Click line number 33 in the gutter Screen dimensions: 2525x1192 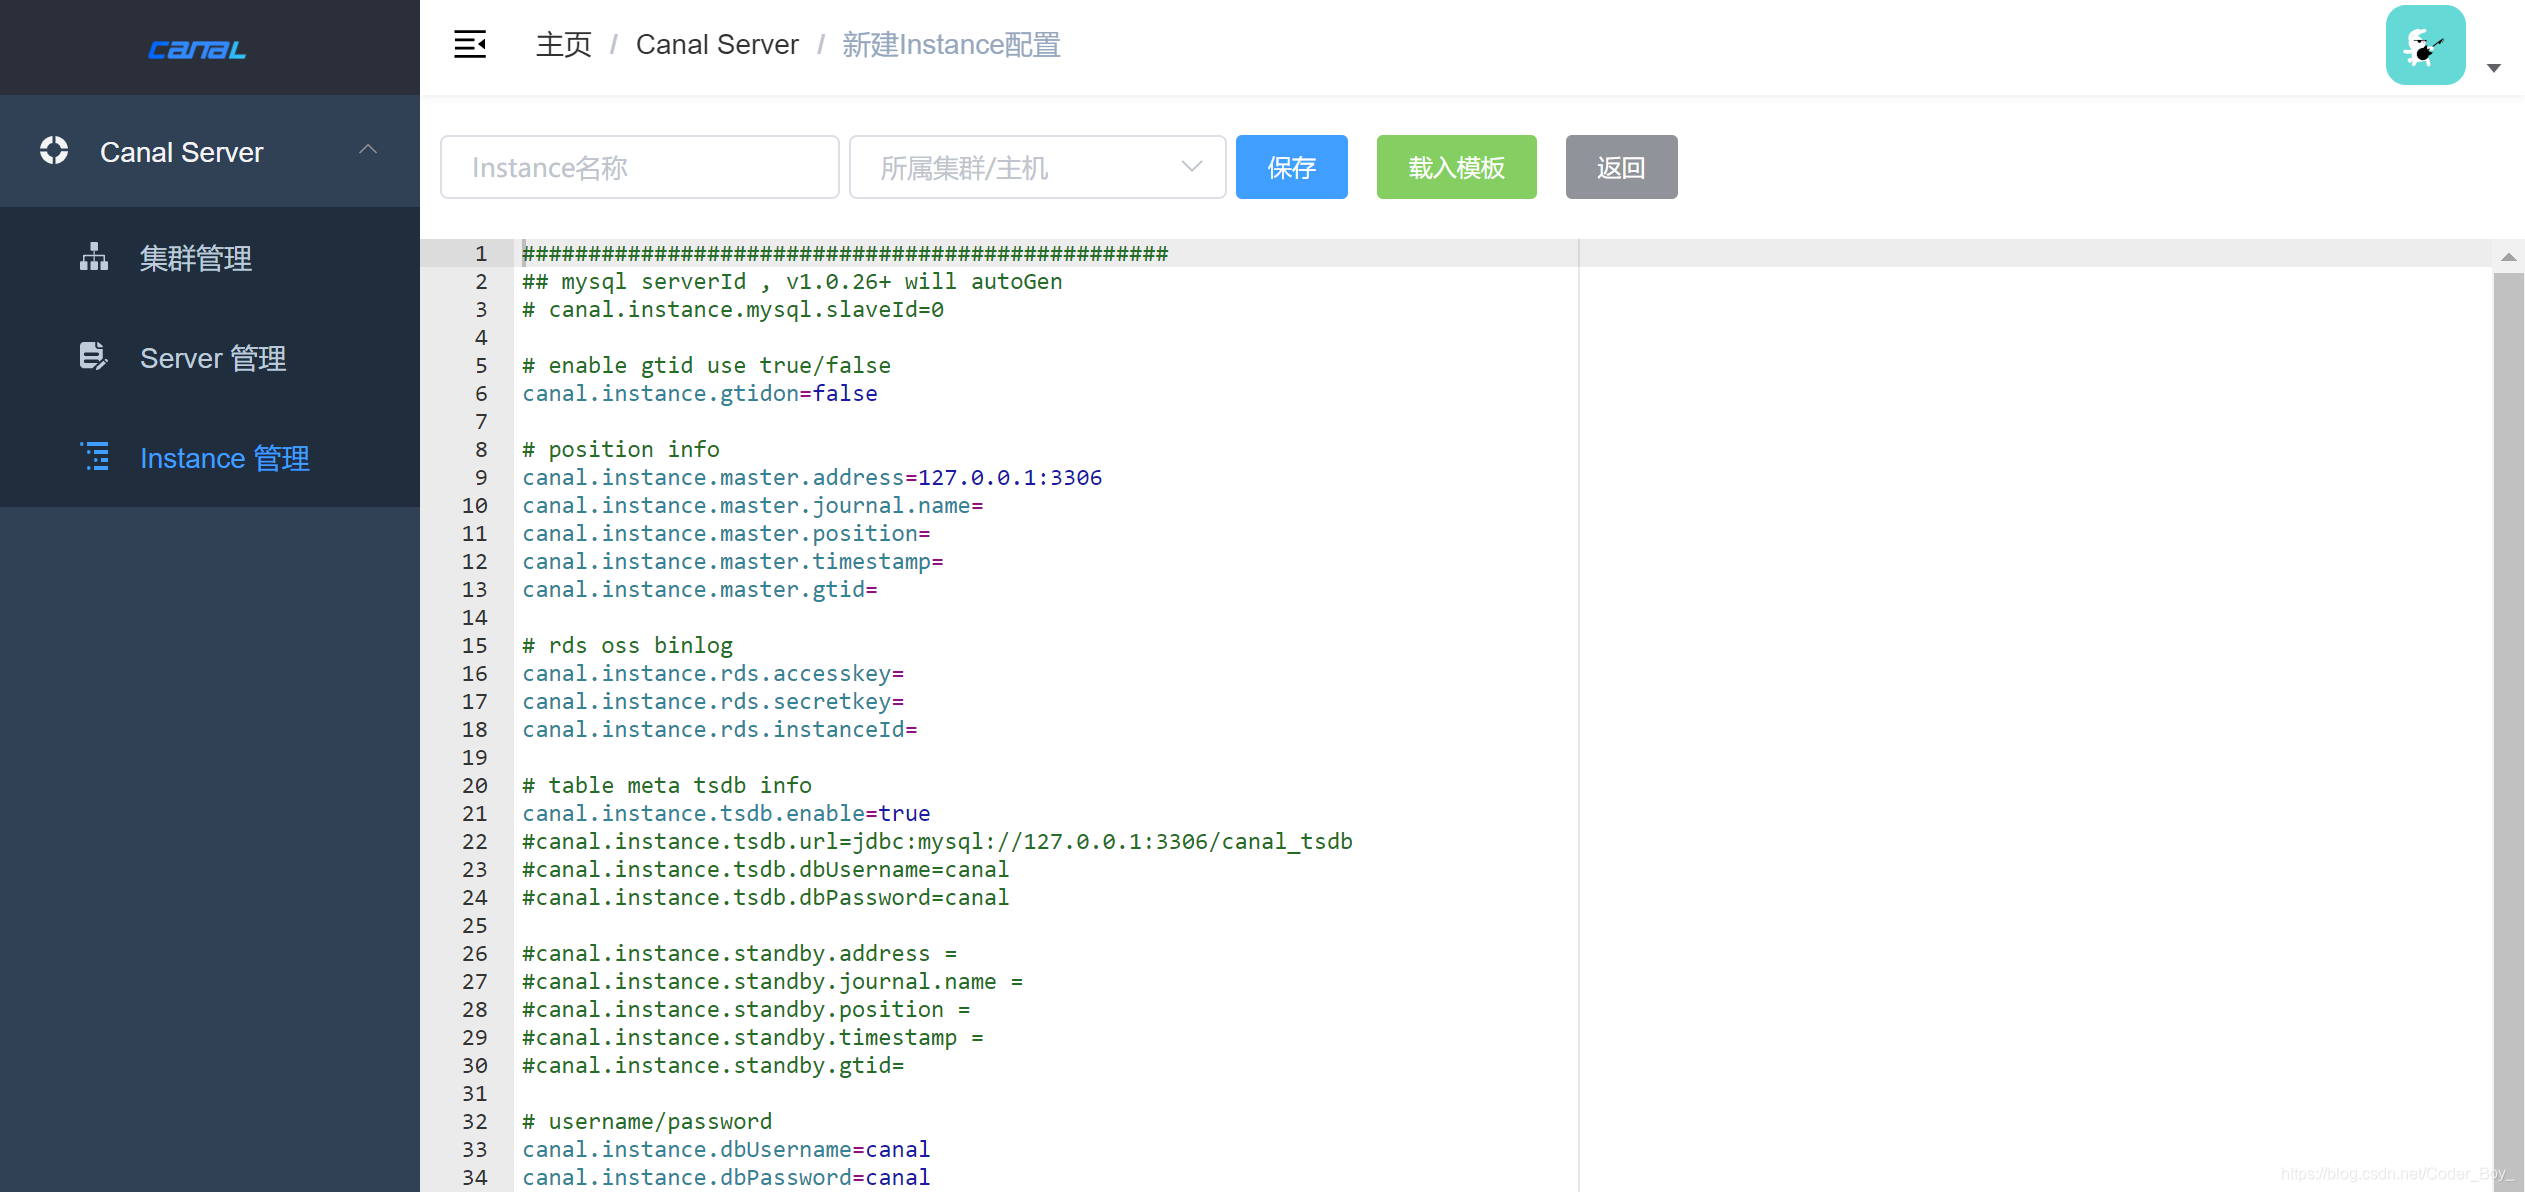(475, 1149)
